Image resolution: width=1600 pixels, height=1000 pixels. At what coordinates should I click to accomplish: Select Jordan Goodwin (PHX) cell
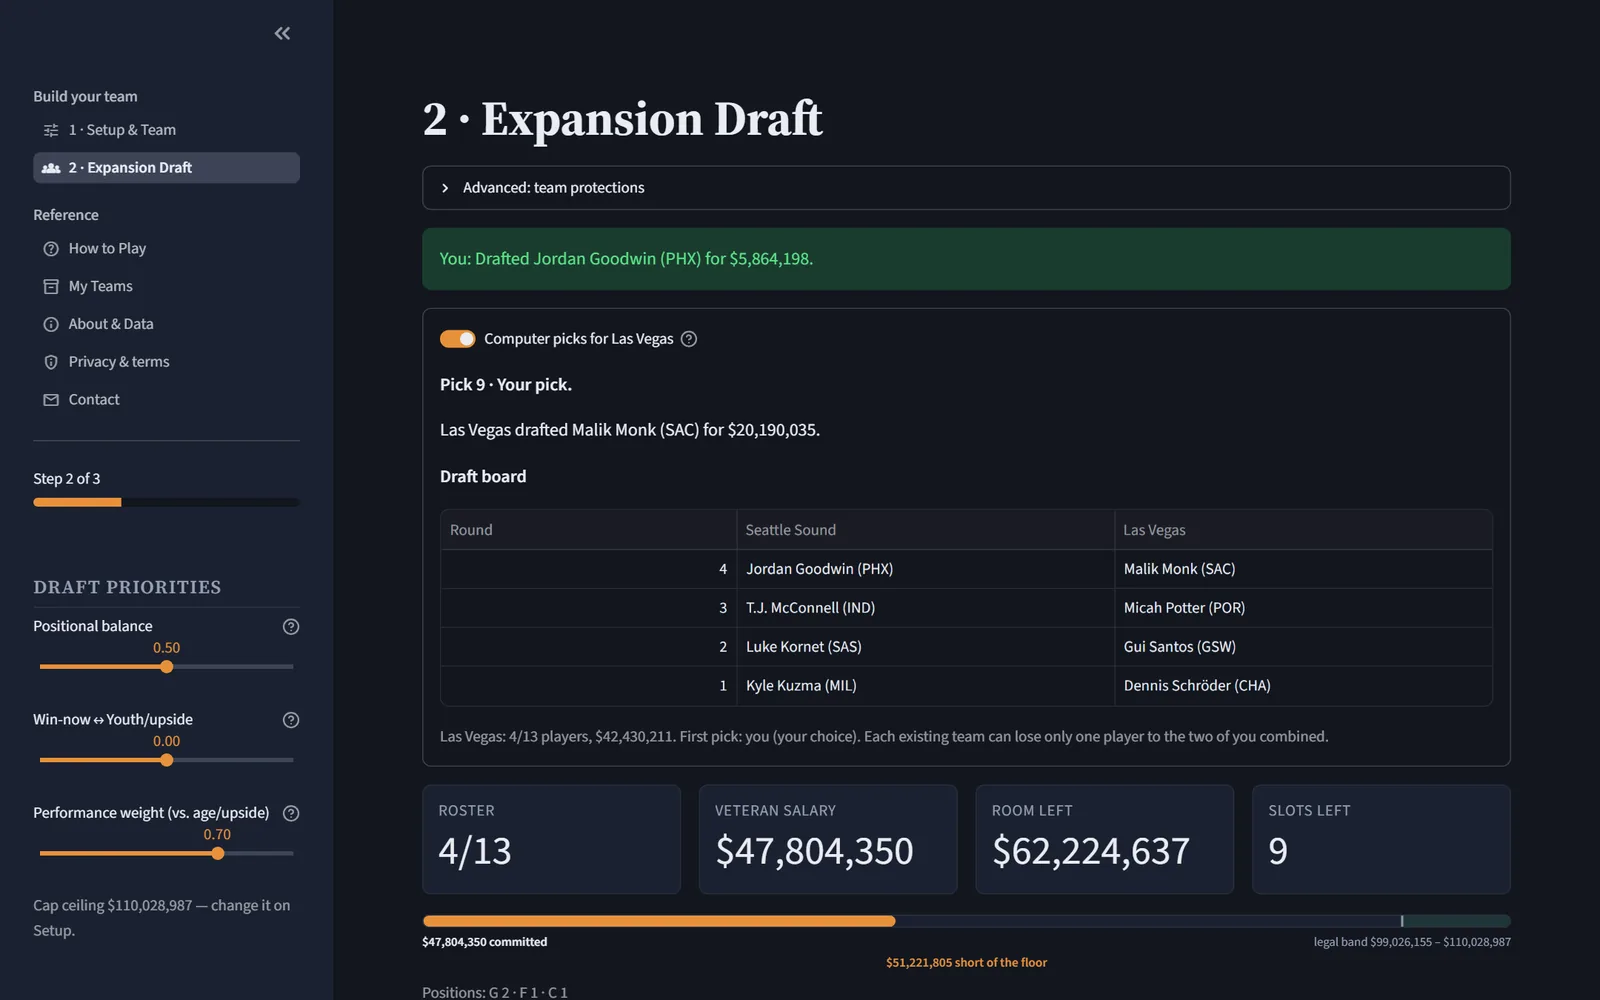coord(925,569)
